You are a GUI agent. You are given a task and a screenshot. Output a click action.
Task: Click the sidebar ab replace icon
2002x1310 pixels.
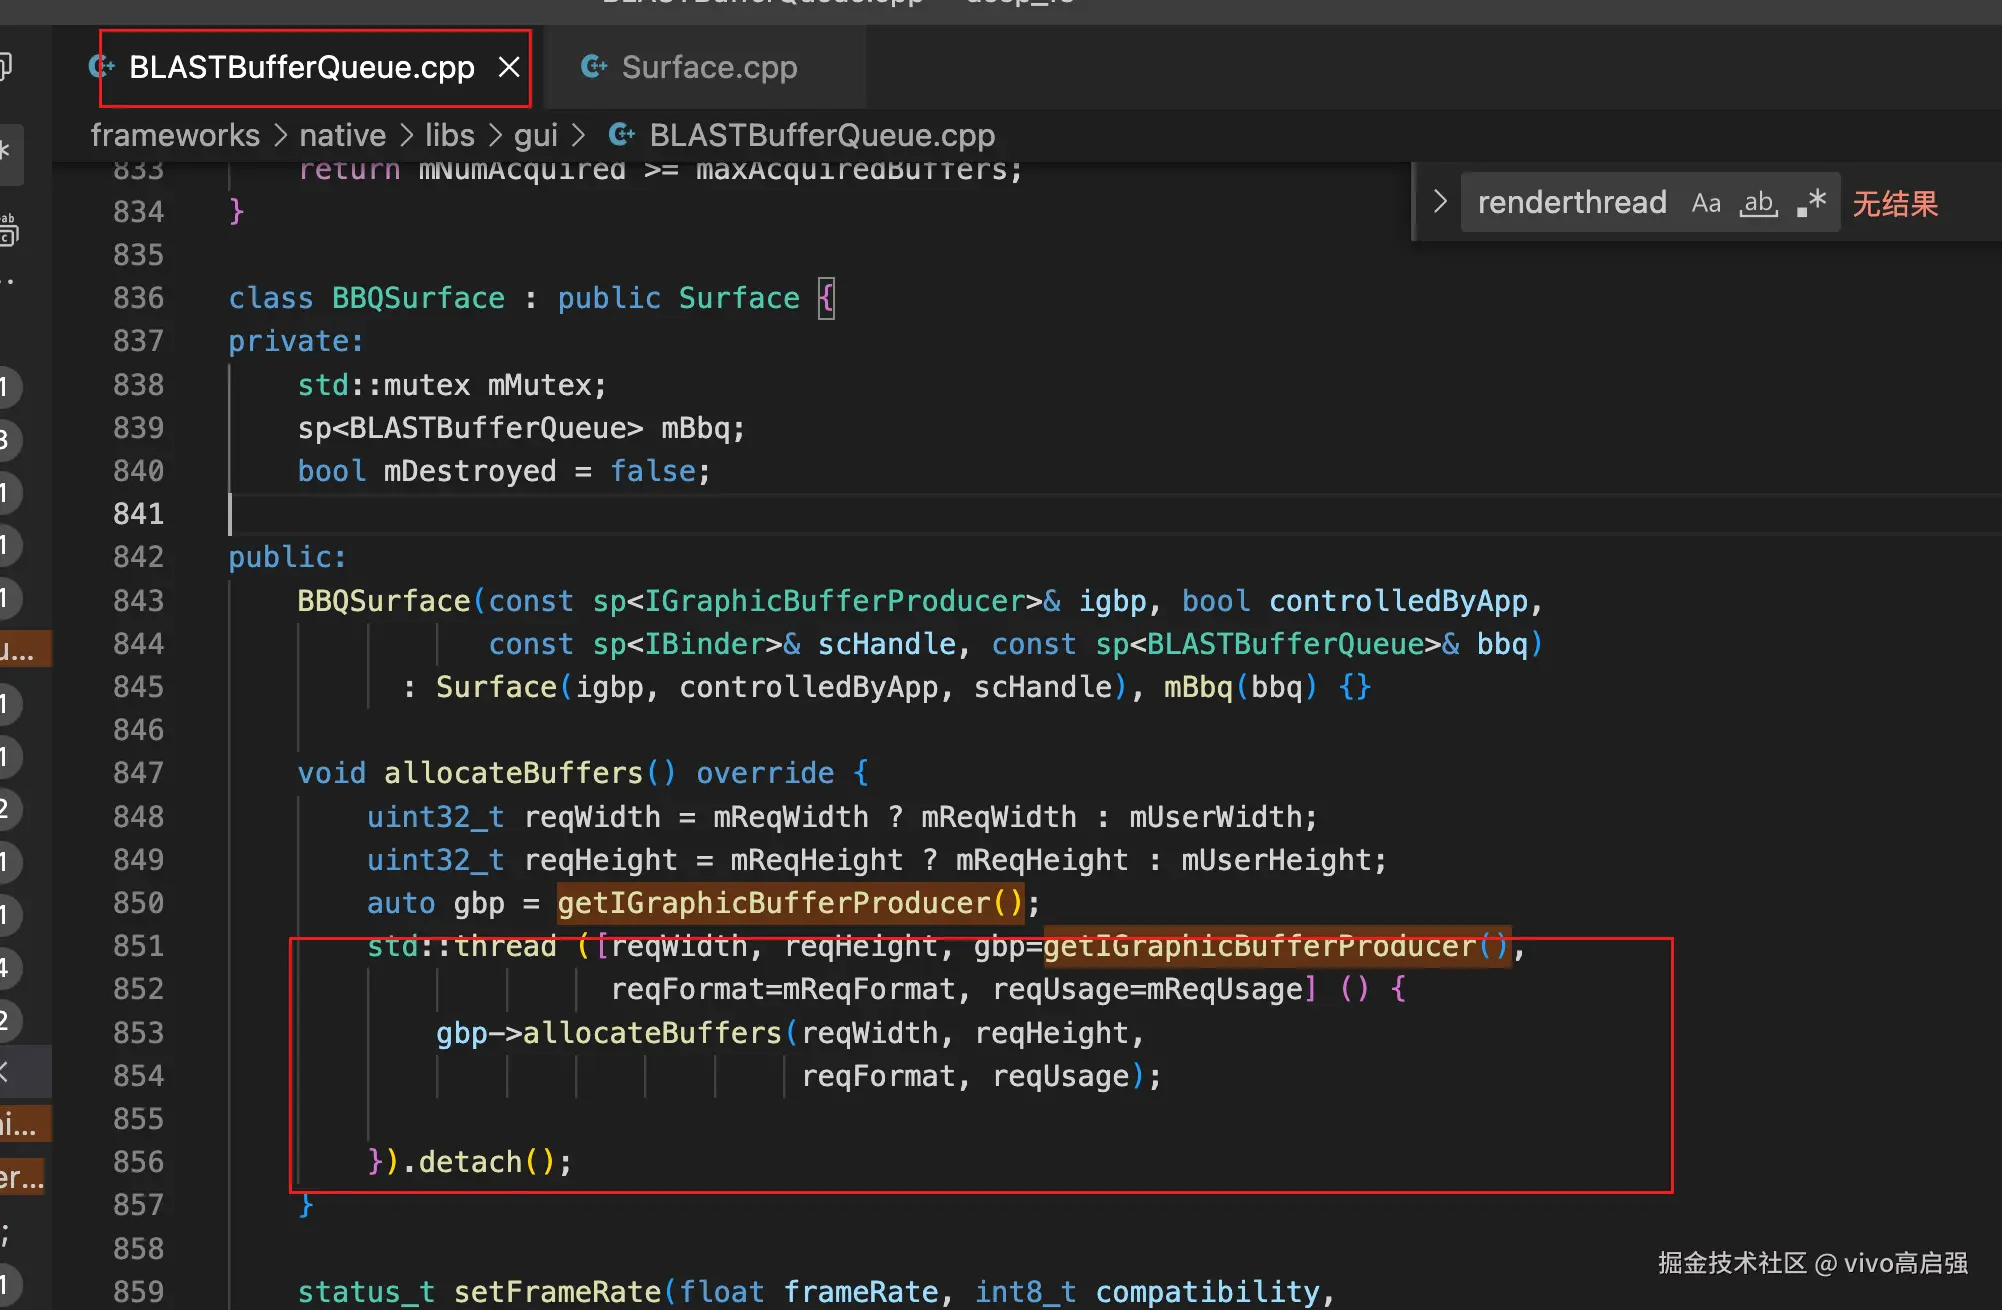click(x=8, y=229)
